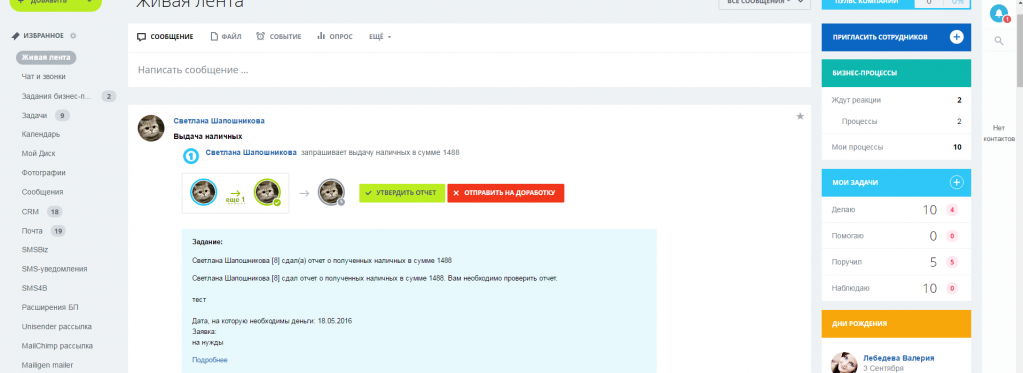Viewport: 1023px width, 373px height.
Task: Click Пульс компании header
Action: click(867, 3)
